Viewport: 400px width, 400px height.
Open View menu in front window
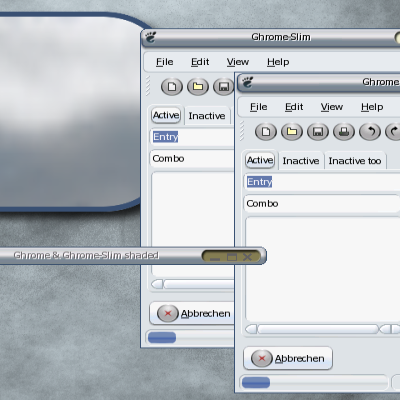pyautogui.click(x=332, y=107)
